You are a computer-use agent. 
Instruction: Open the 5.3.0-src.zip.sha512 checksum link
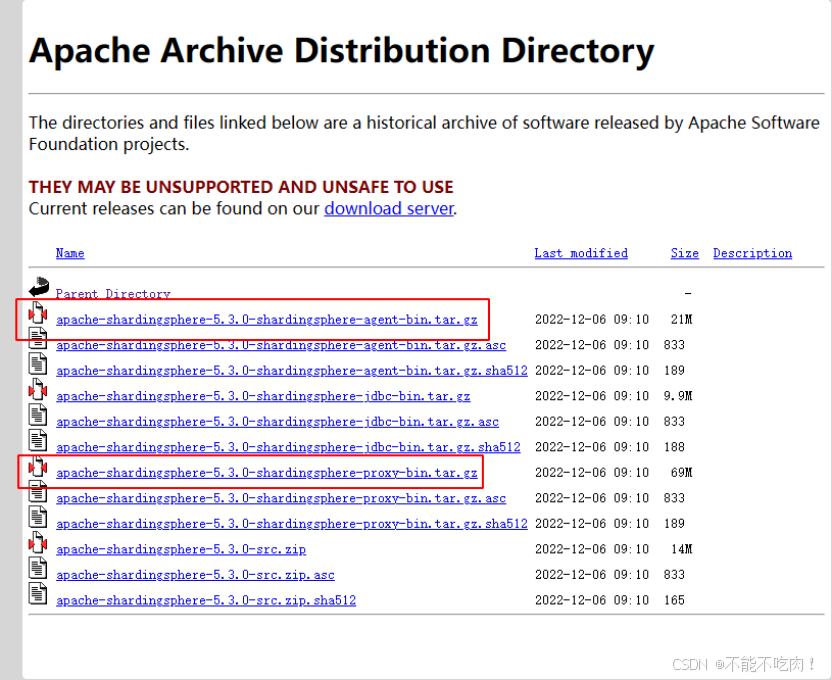[x=206, y=600]
